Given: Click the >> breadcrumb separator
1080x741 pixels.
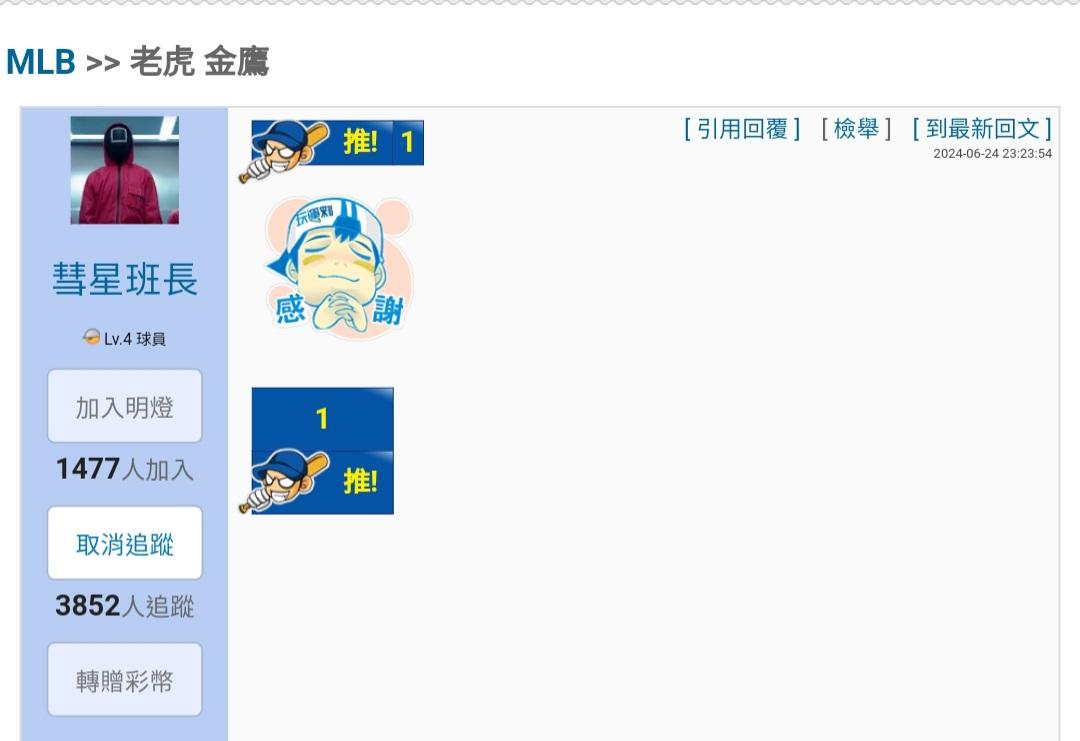Looking at the screenshot, I should [103, 63].
